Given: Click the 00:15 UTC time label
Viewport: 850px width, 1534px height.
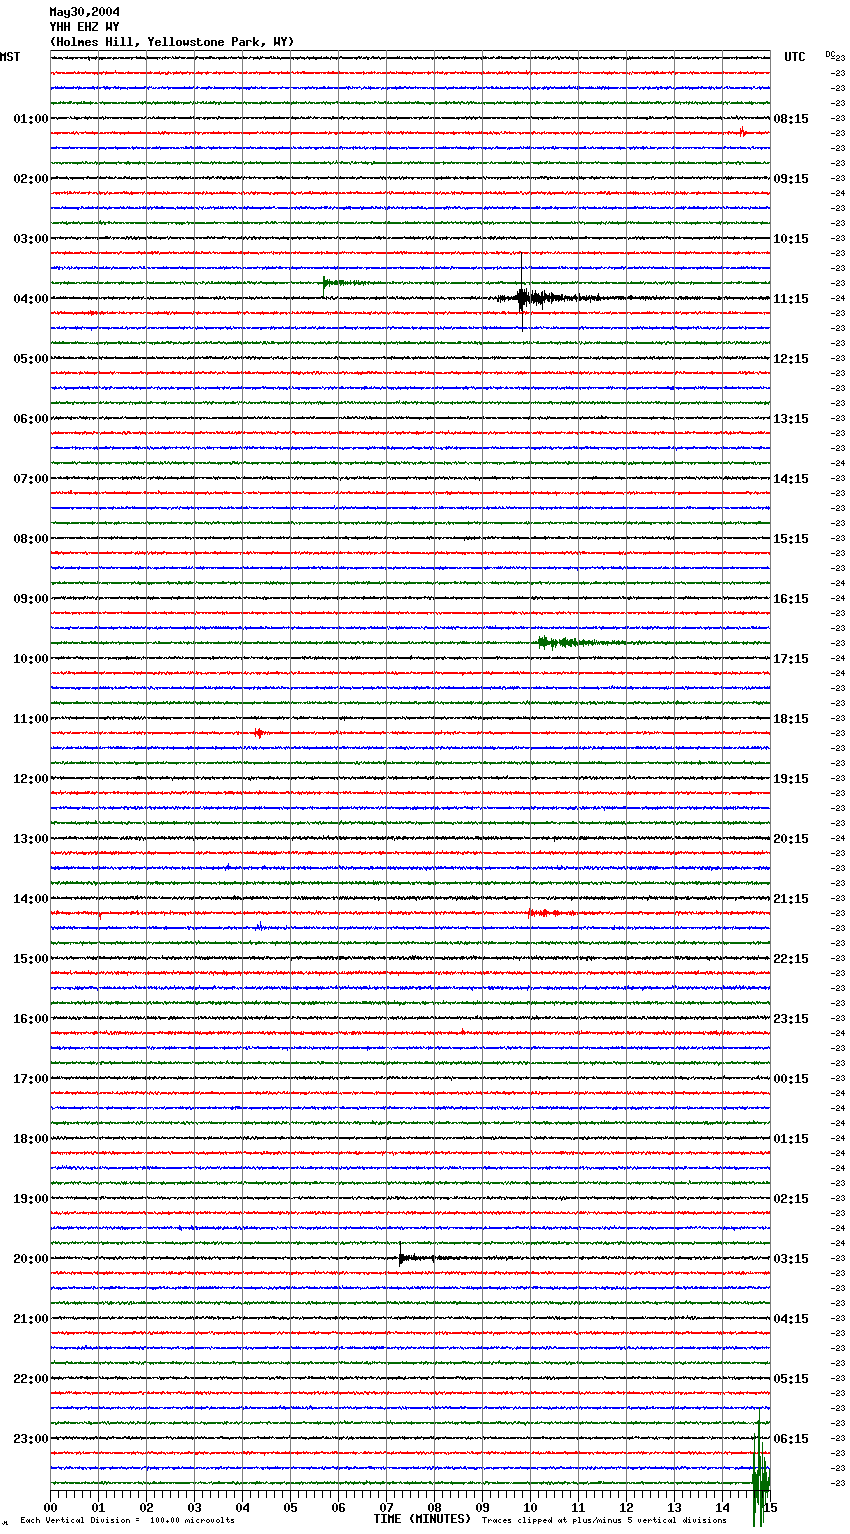Looking at the screenshot, I should (x=791, y=1079).
